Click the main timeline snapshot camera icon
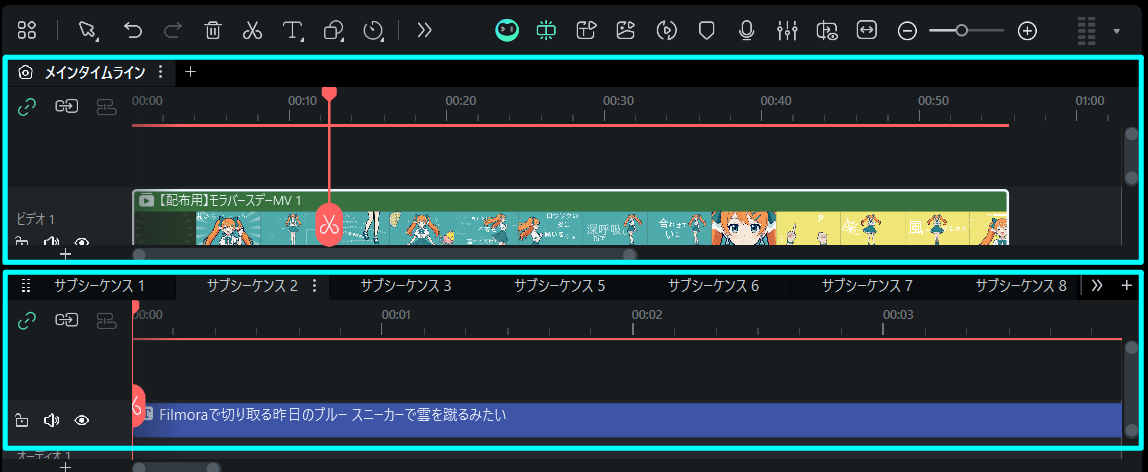 (26, 72)
